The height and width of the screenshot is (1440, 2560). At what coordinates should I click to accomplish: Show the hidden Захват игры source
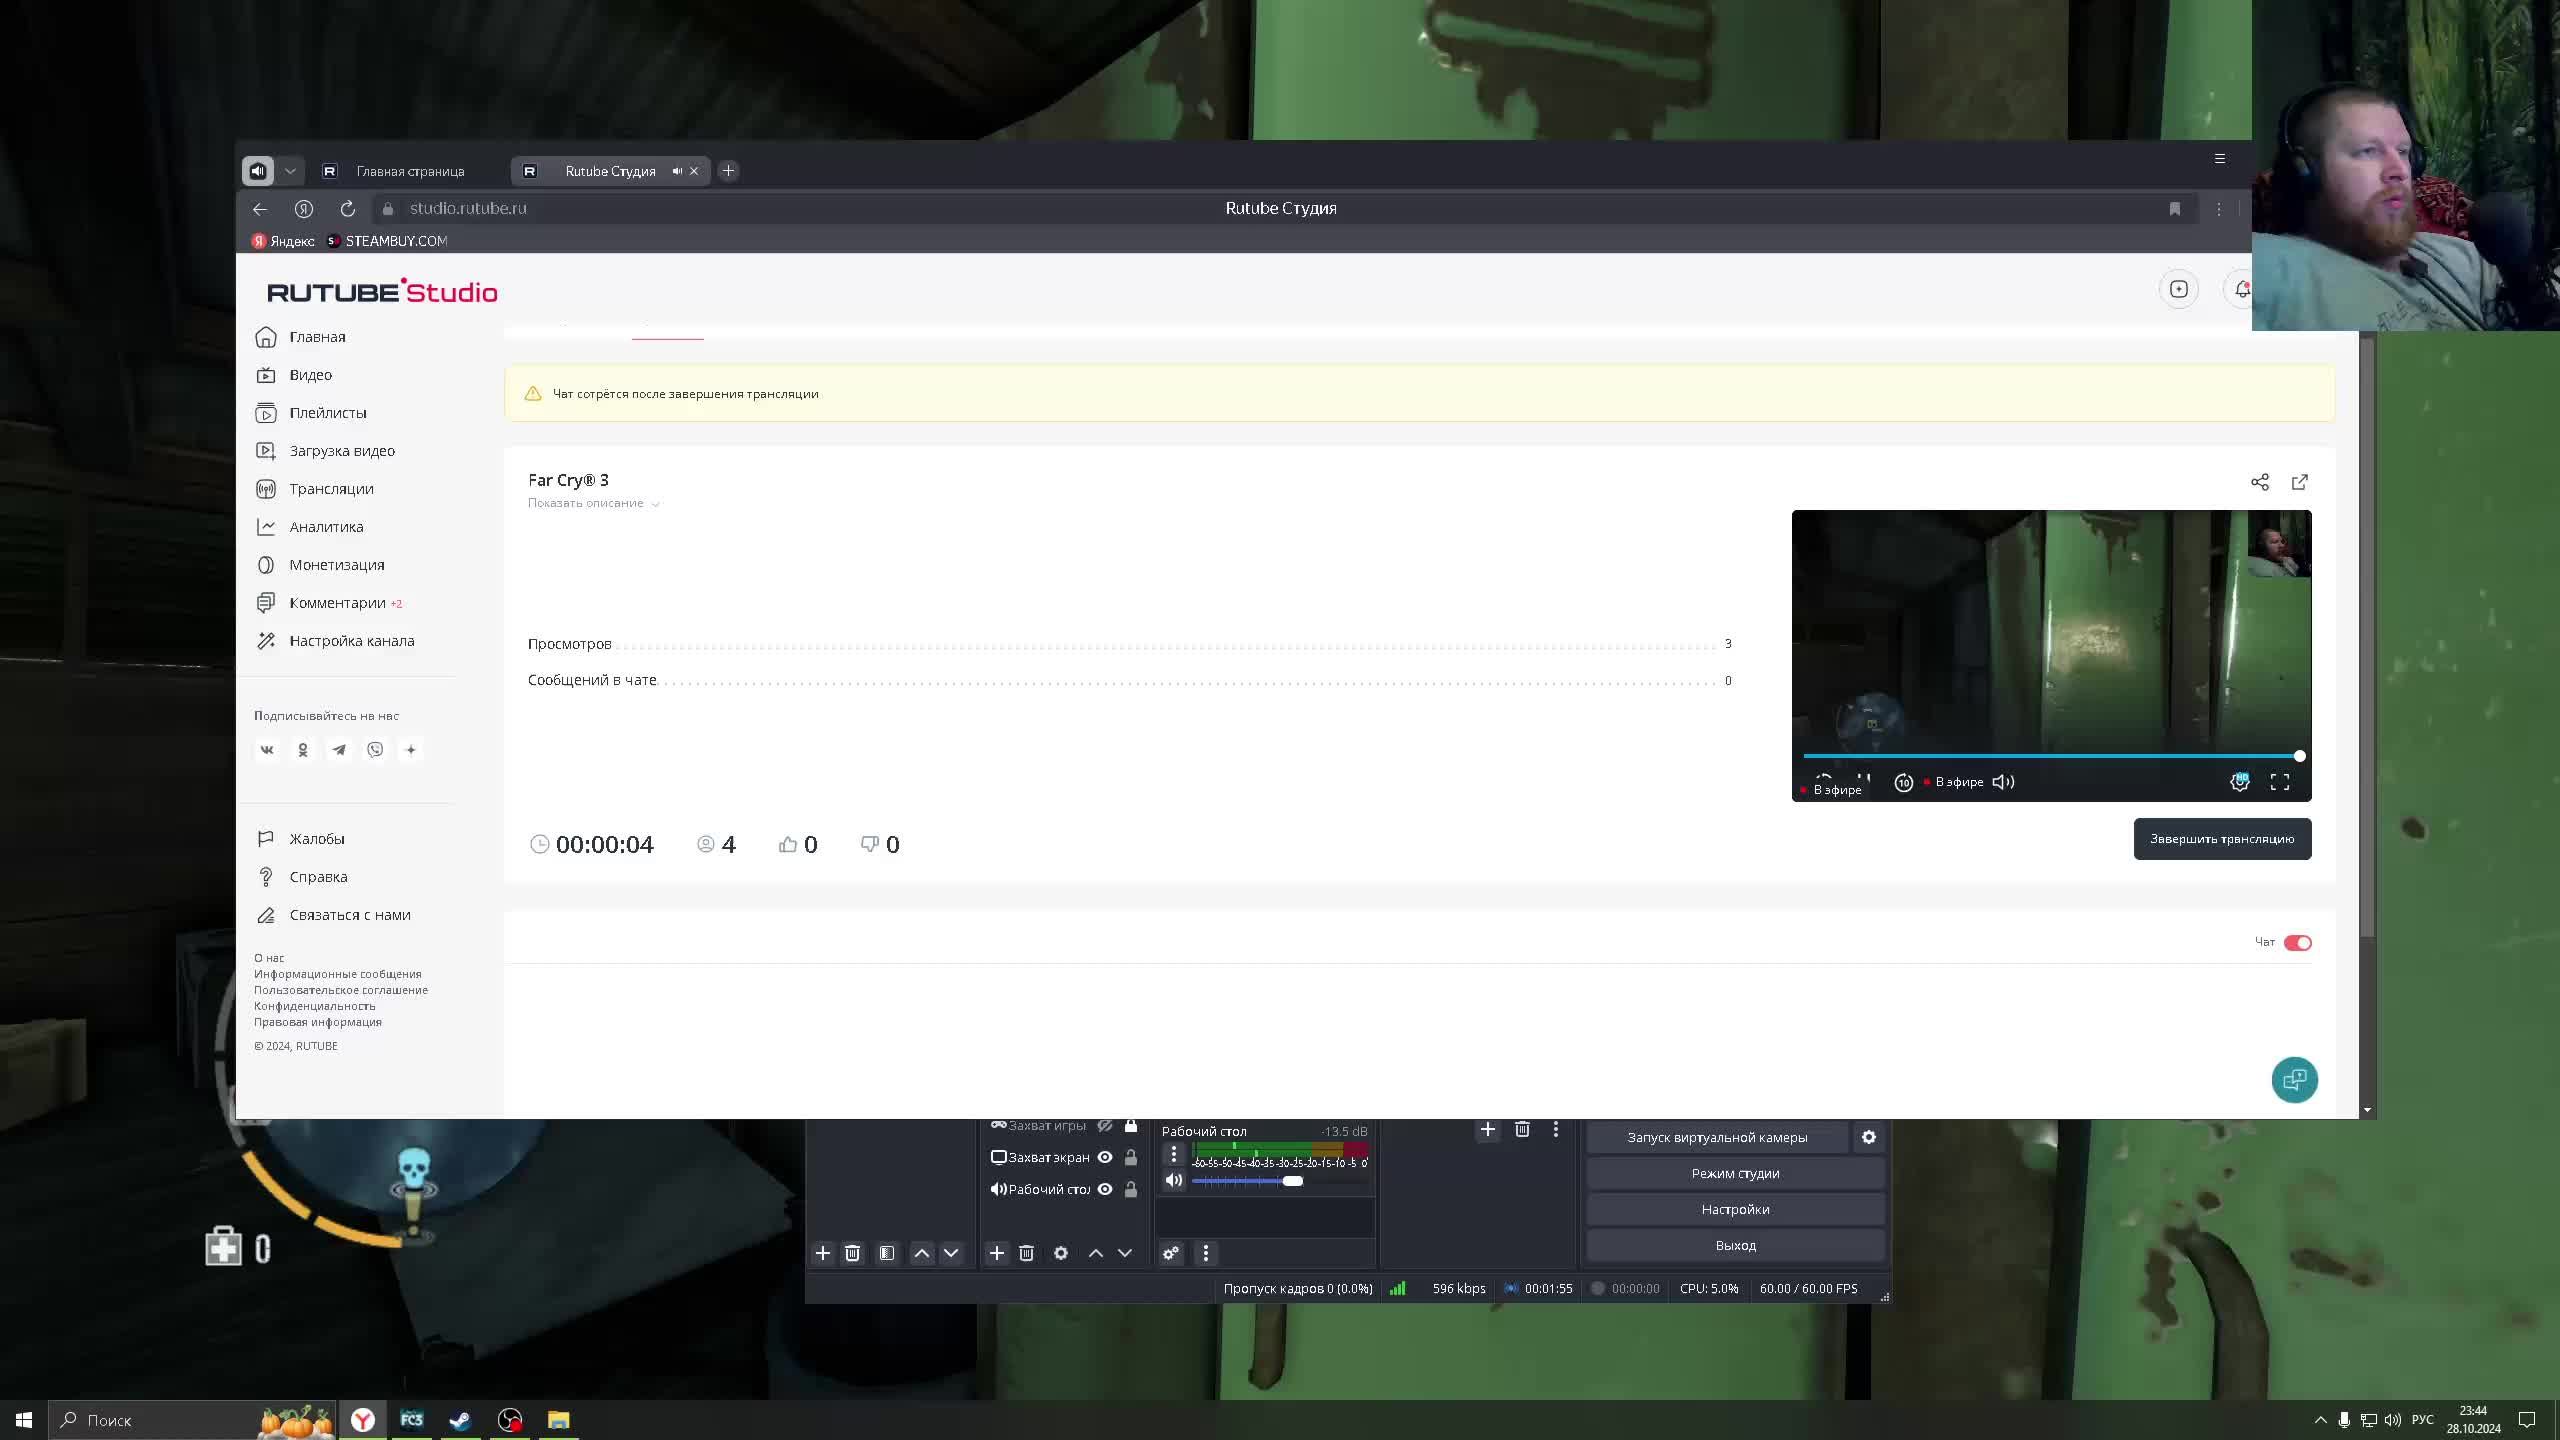click(x=1105, y=1126)
